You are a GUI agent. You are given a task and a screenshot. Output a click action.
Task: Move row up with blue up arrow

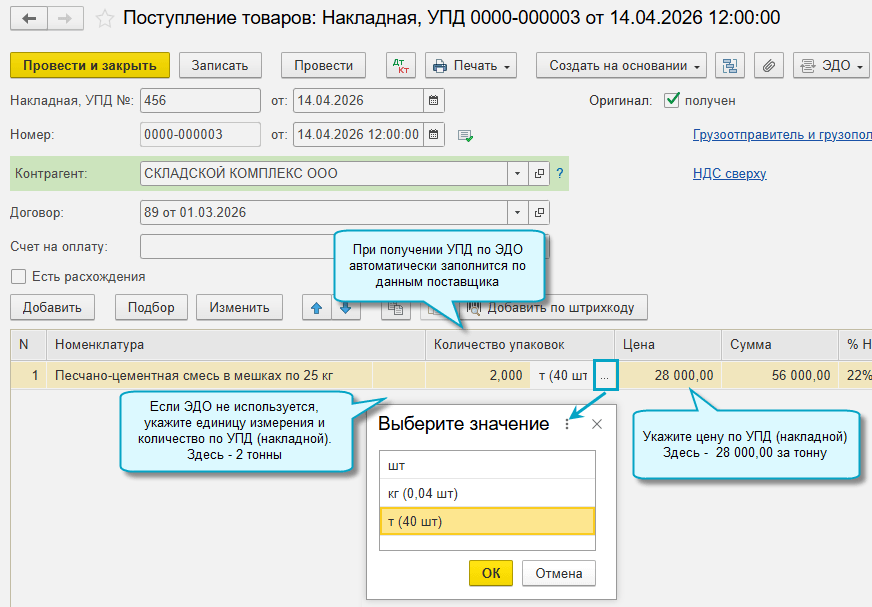(316, 308)
